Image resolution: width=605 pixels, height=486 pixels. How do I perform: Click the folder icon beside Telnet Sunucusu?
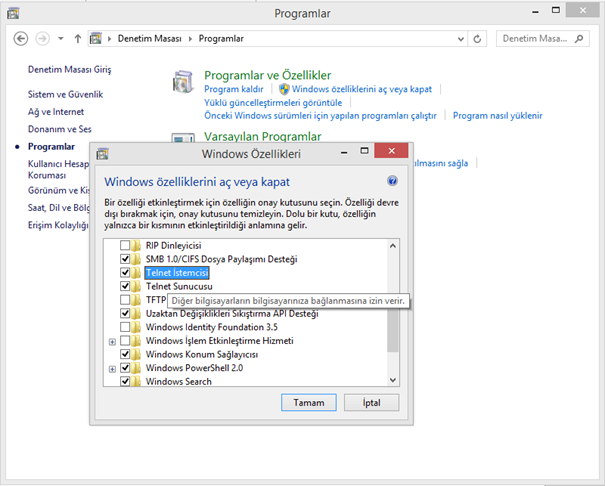(135, 286)
